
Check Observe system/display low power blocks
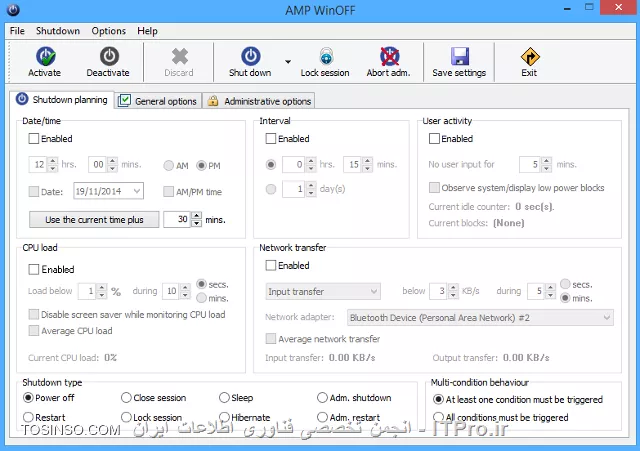pos(434,187)
